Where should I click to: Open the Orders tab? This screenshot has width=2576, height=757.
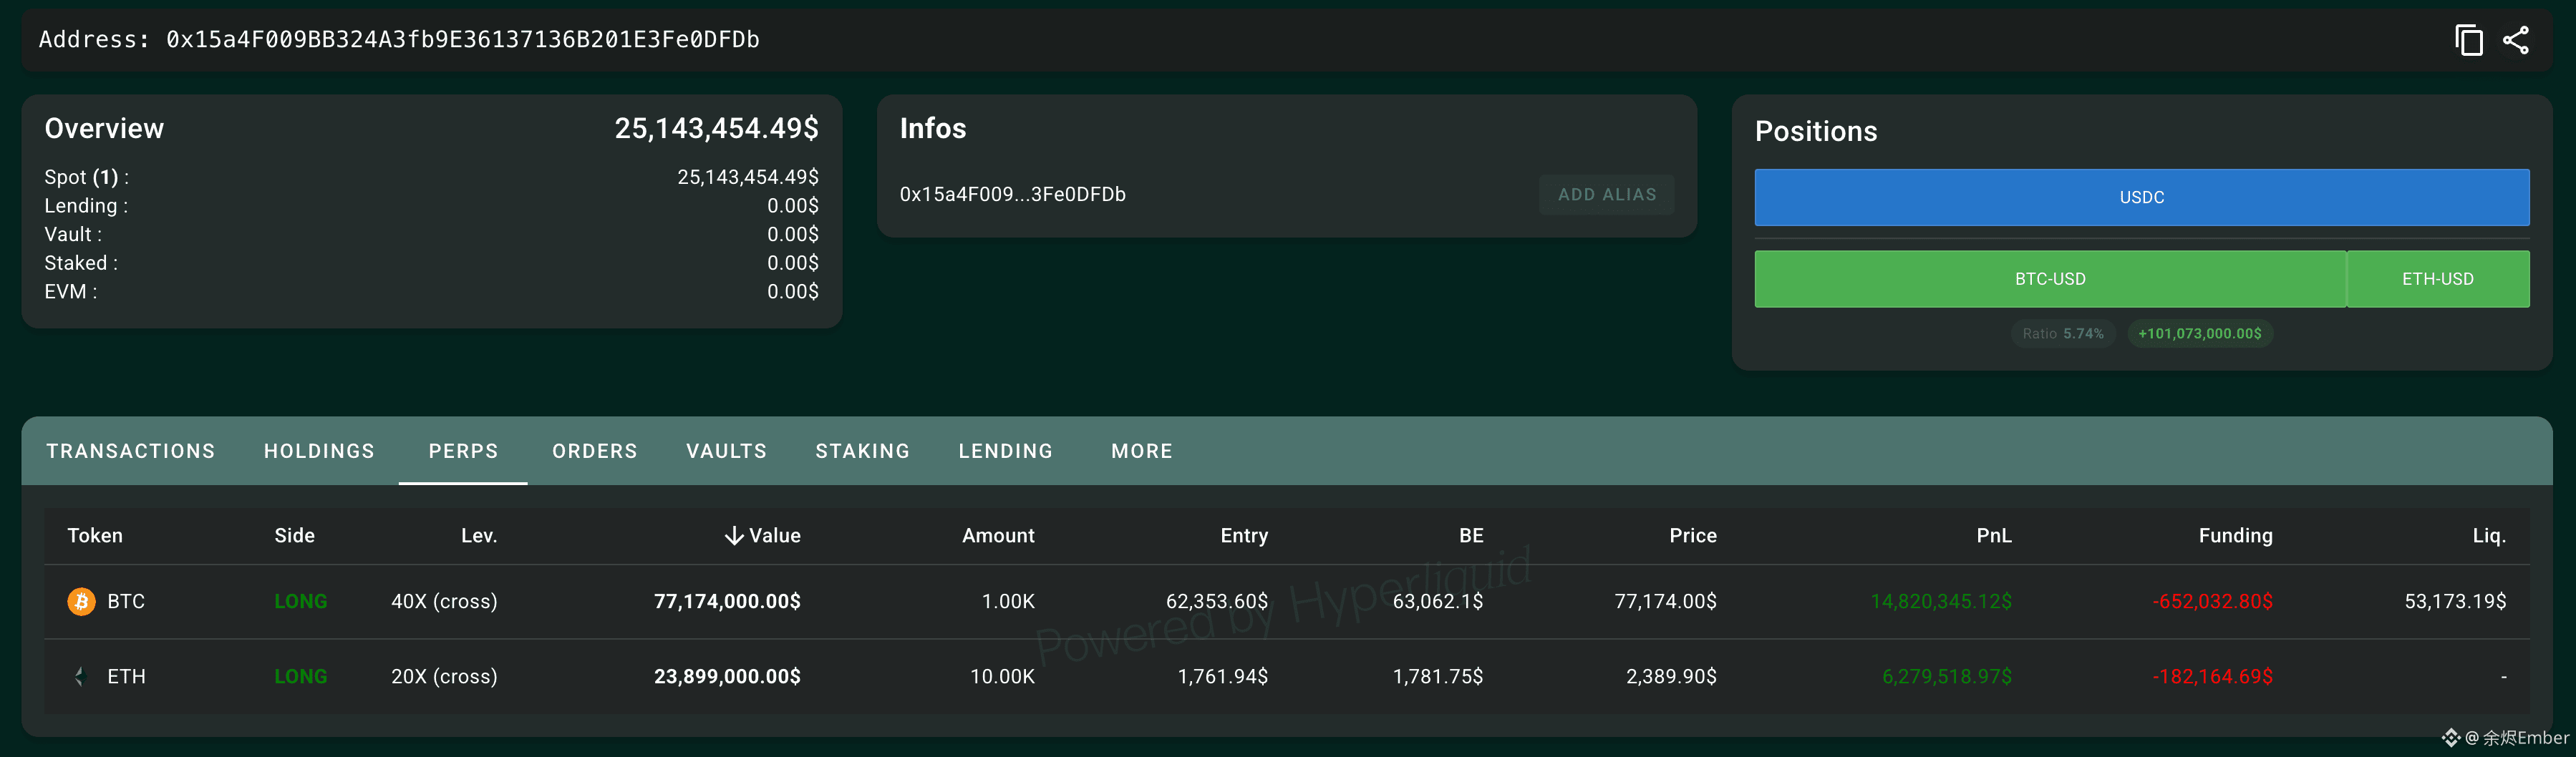click(x=595, y=451)
